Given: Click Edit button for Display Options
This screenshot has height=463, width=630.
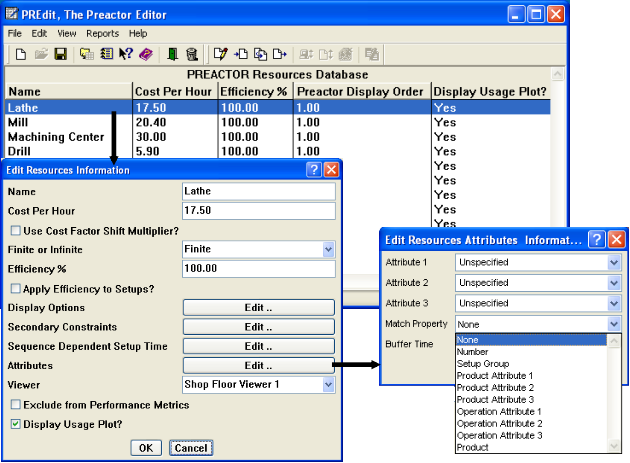Looking at the screenshot, I should tap(259, 307).
